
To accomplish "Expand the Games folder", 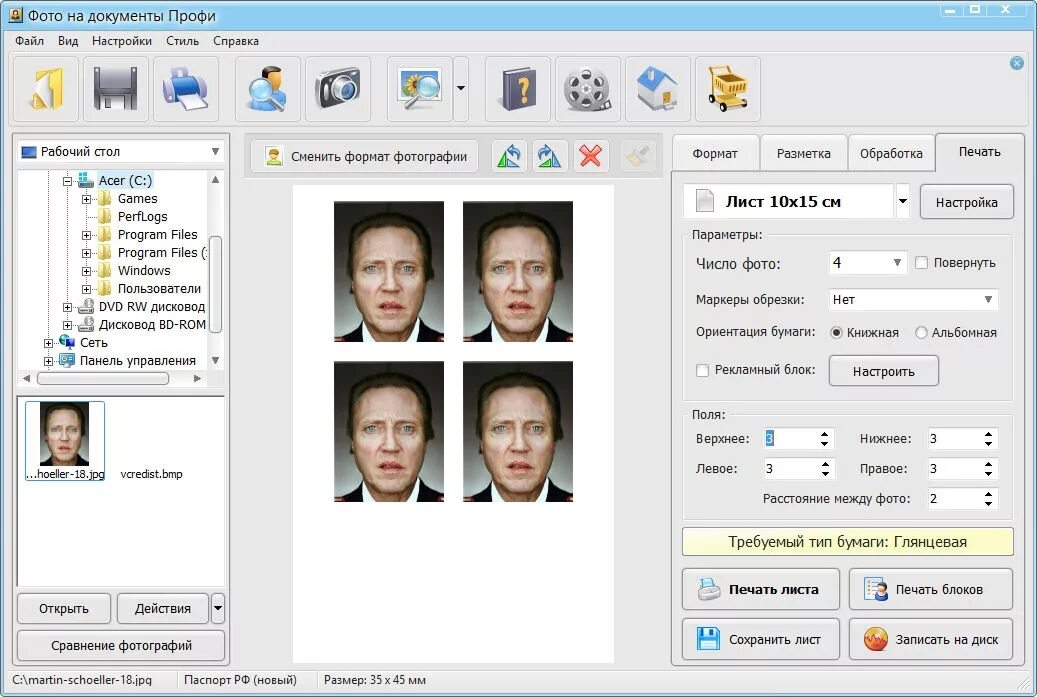I will click(86, 199).
